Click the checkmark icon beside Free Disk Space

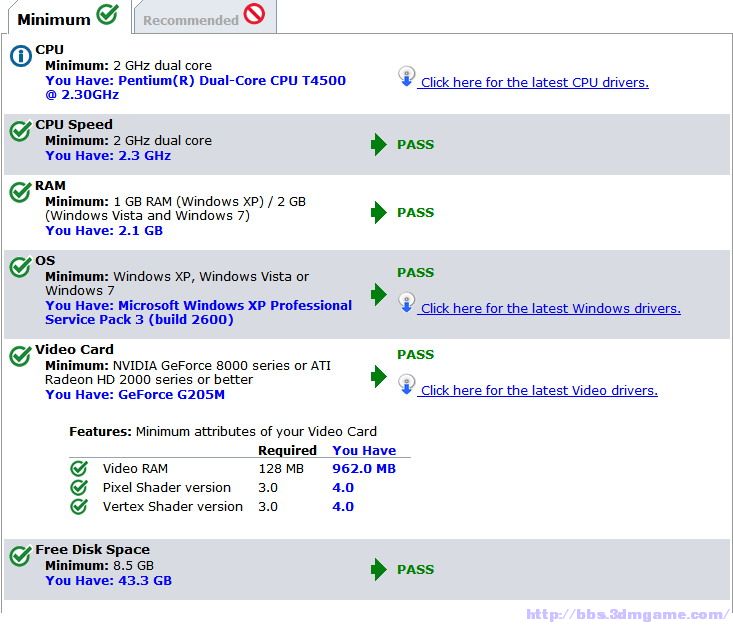[x=21, y=556]
